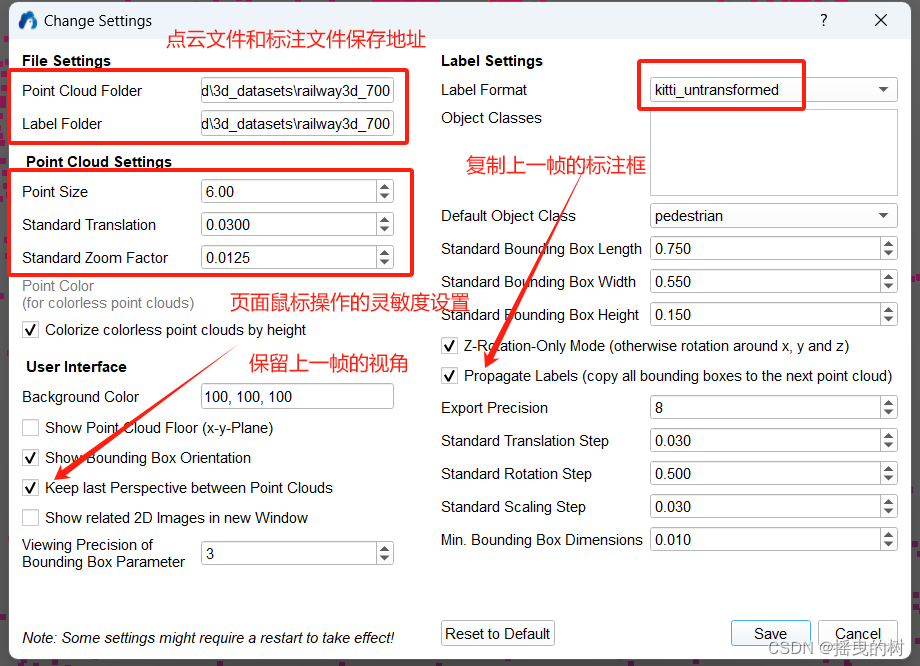This screenshot has height=666, width=920.
Task: Click the Label Folder path field
Action: pos(297,124)
